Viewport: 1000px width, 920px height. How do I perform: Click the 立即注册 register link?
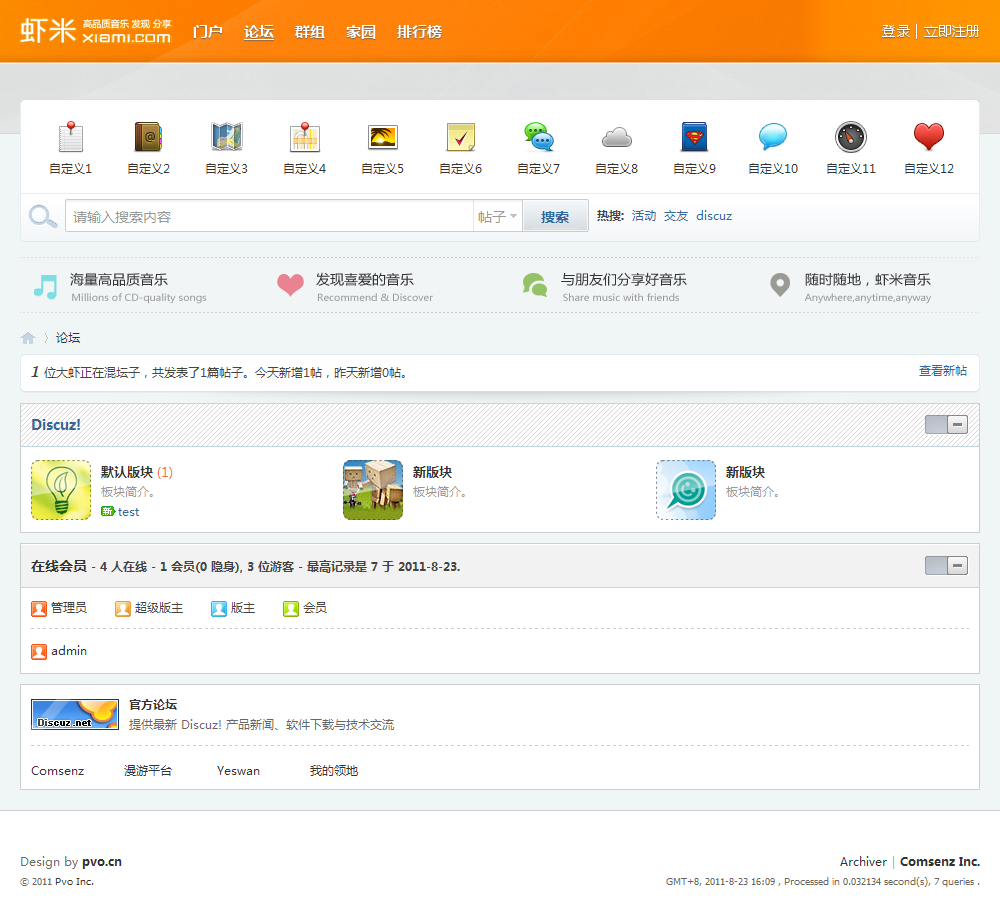(951, 31)
